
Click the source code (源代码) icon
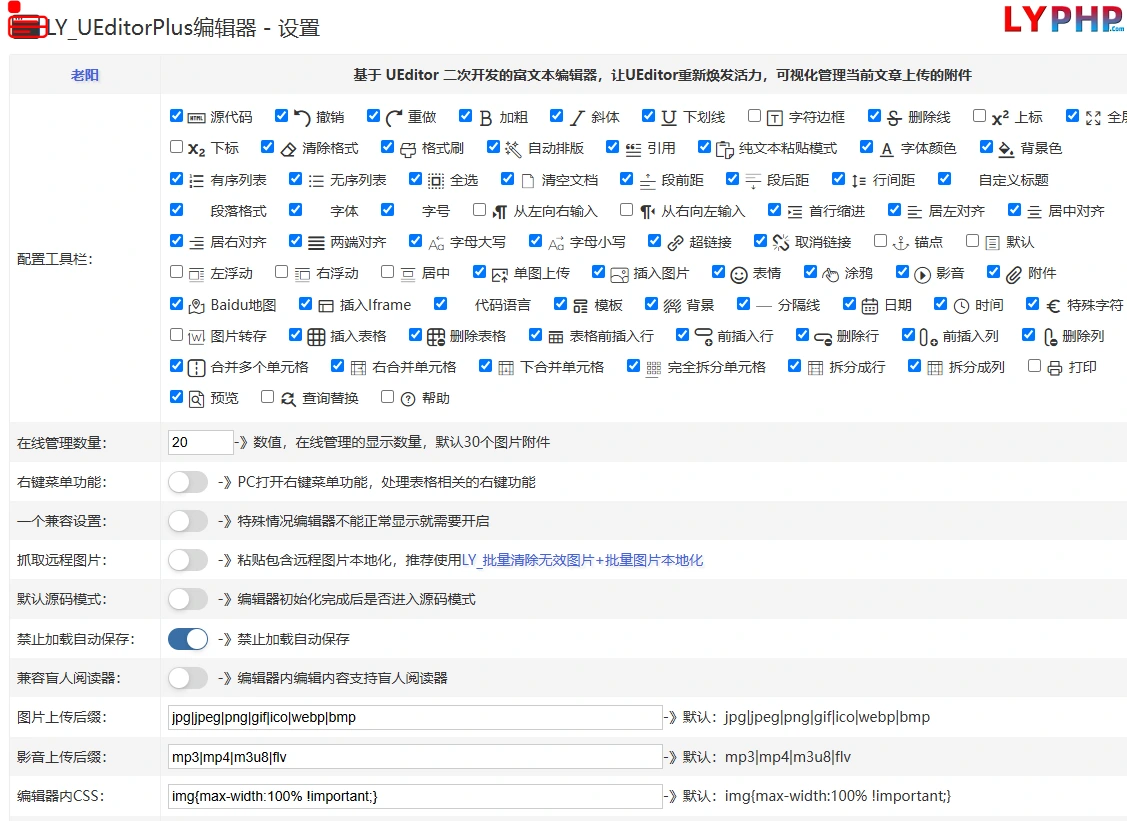click(196, 118)
